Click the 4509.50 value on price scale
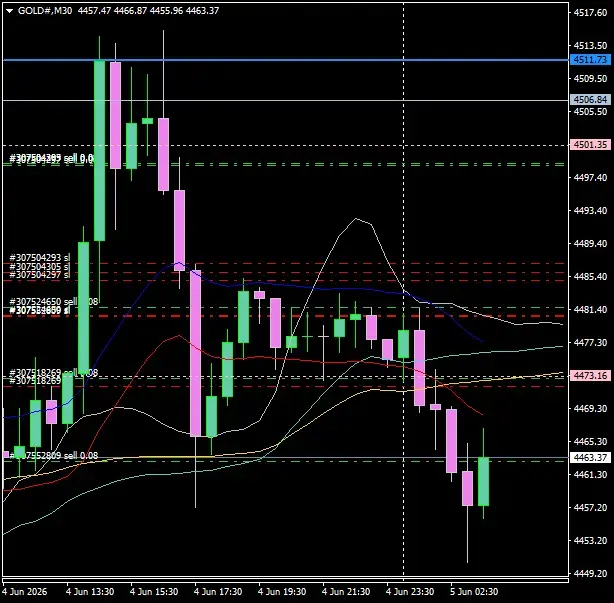 click(x=590, y=78)
